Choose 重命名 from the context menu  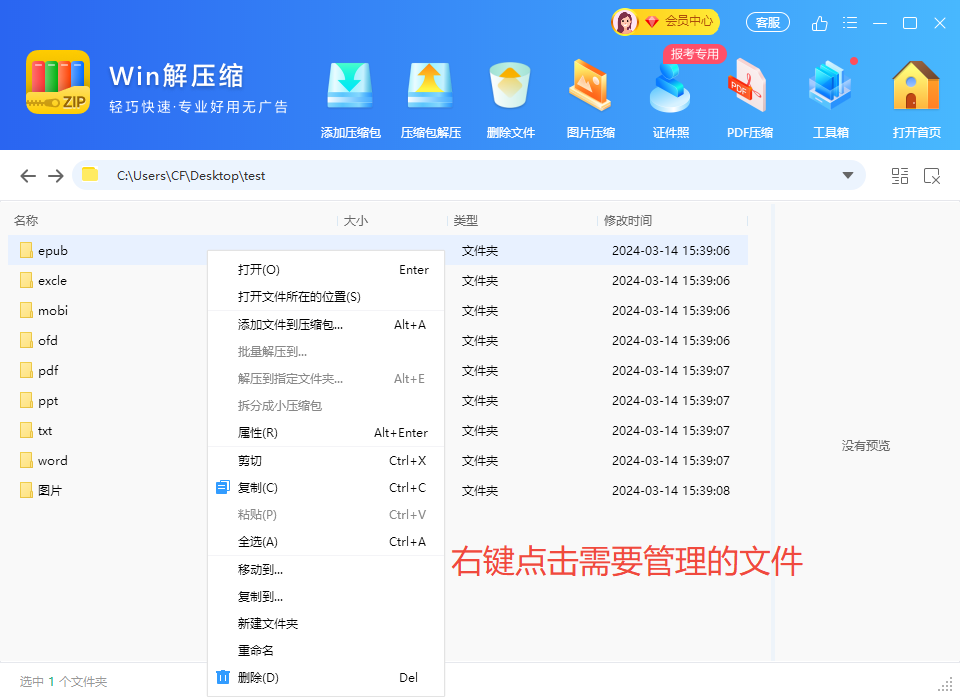(x=326, y=650)
